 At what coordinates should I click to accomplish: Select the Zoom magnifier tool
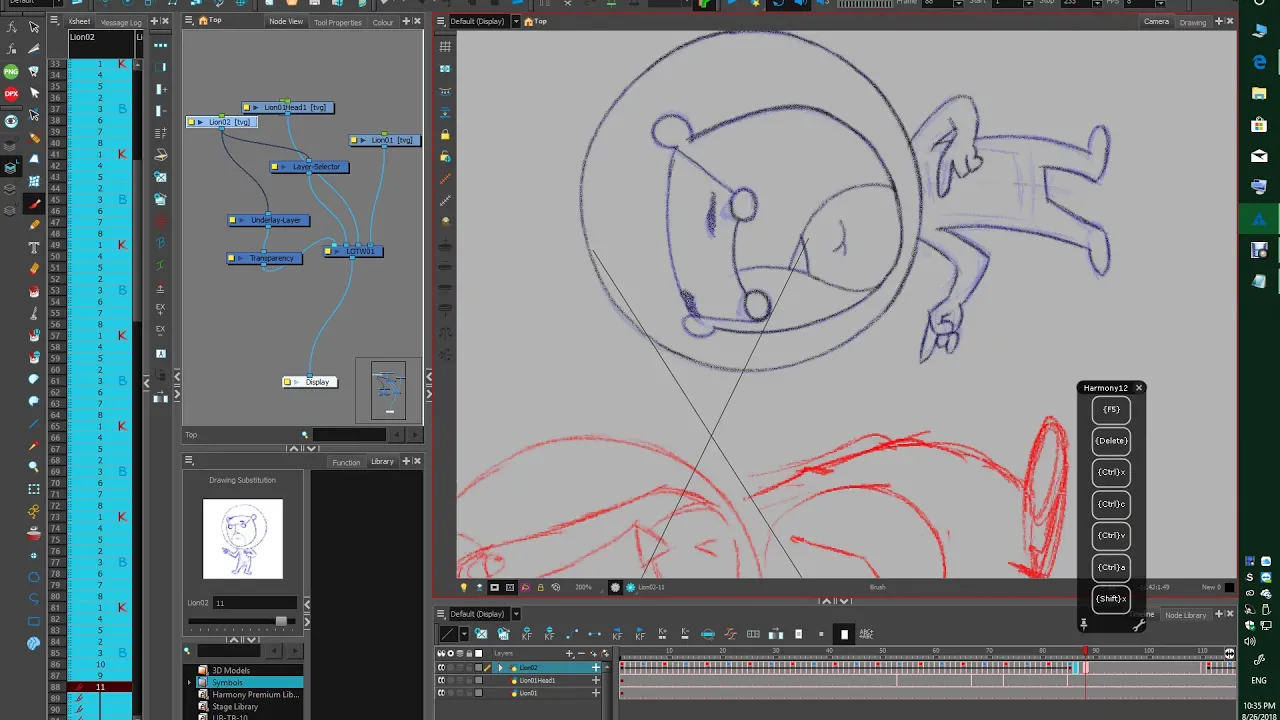pyautogui.click(x=34, y=467)
